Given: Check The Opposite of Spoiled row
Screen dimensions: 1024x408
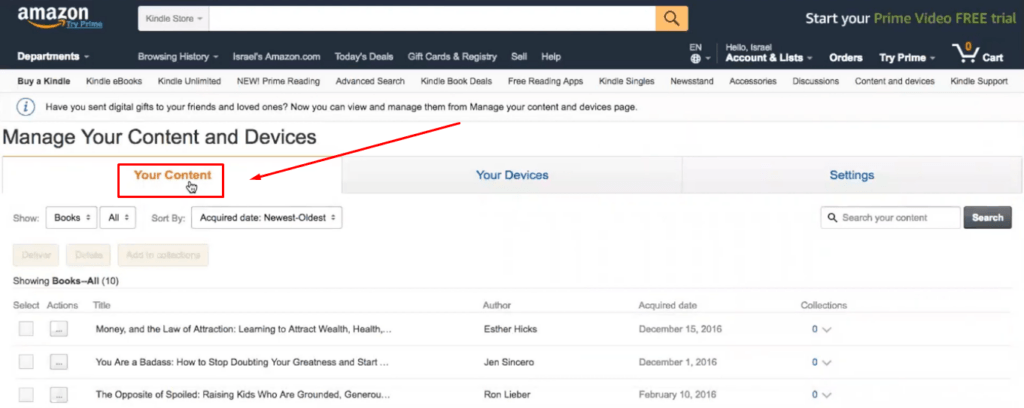Looking at the screenshot, I should click(x=26, y=395).
